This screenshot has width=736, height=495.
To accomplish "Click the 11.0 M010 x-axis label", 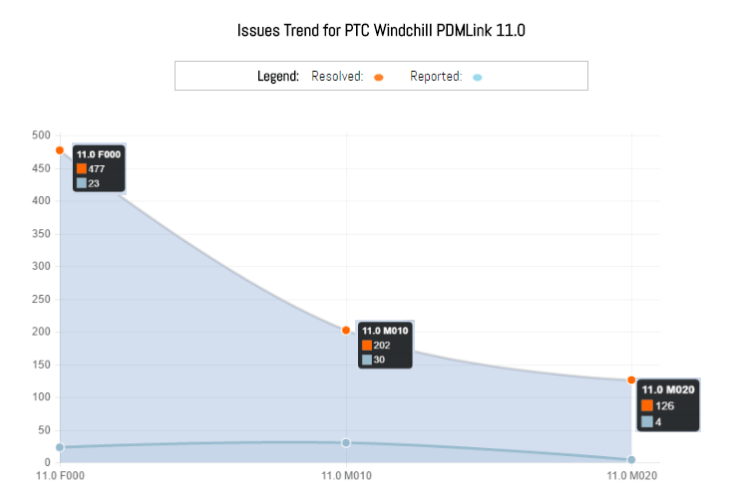I will point(346,476).
